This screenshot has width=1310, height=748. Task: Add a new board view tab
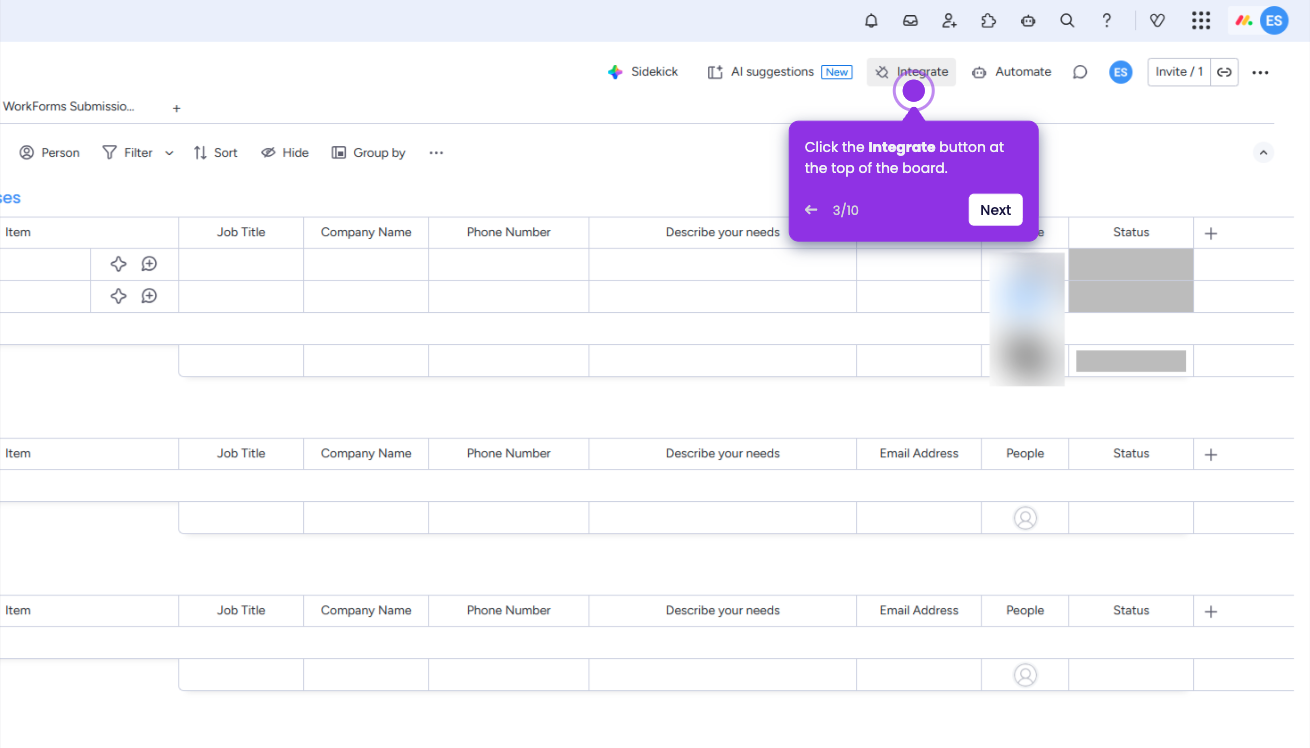click(176, 108)
